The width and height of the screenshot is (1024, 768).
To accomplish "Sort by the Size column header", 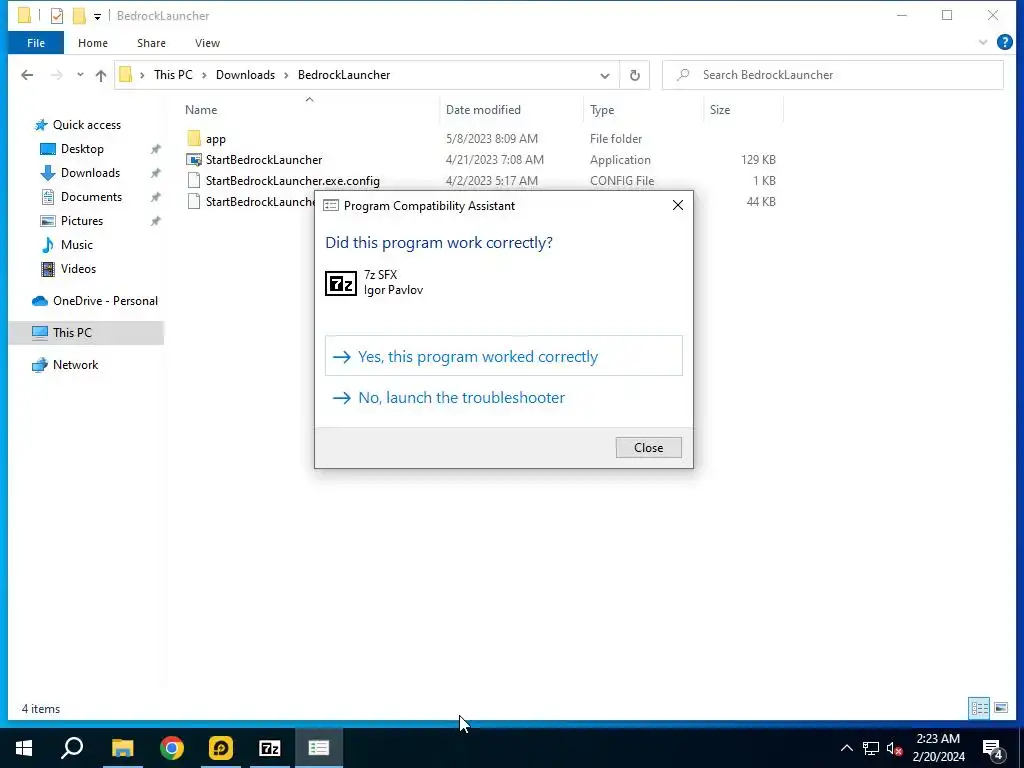I will point(720,110).
